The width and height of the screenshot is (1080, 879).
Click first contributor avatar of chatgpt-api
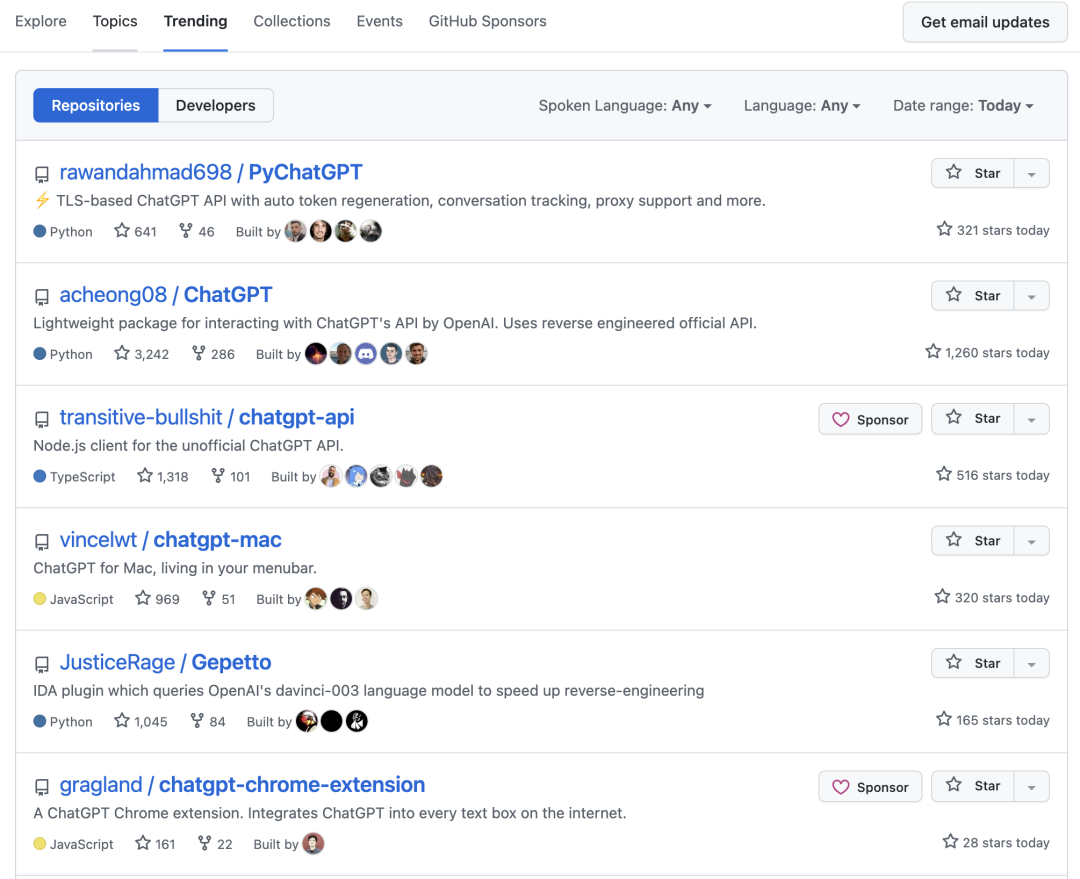coord(331,476)
